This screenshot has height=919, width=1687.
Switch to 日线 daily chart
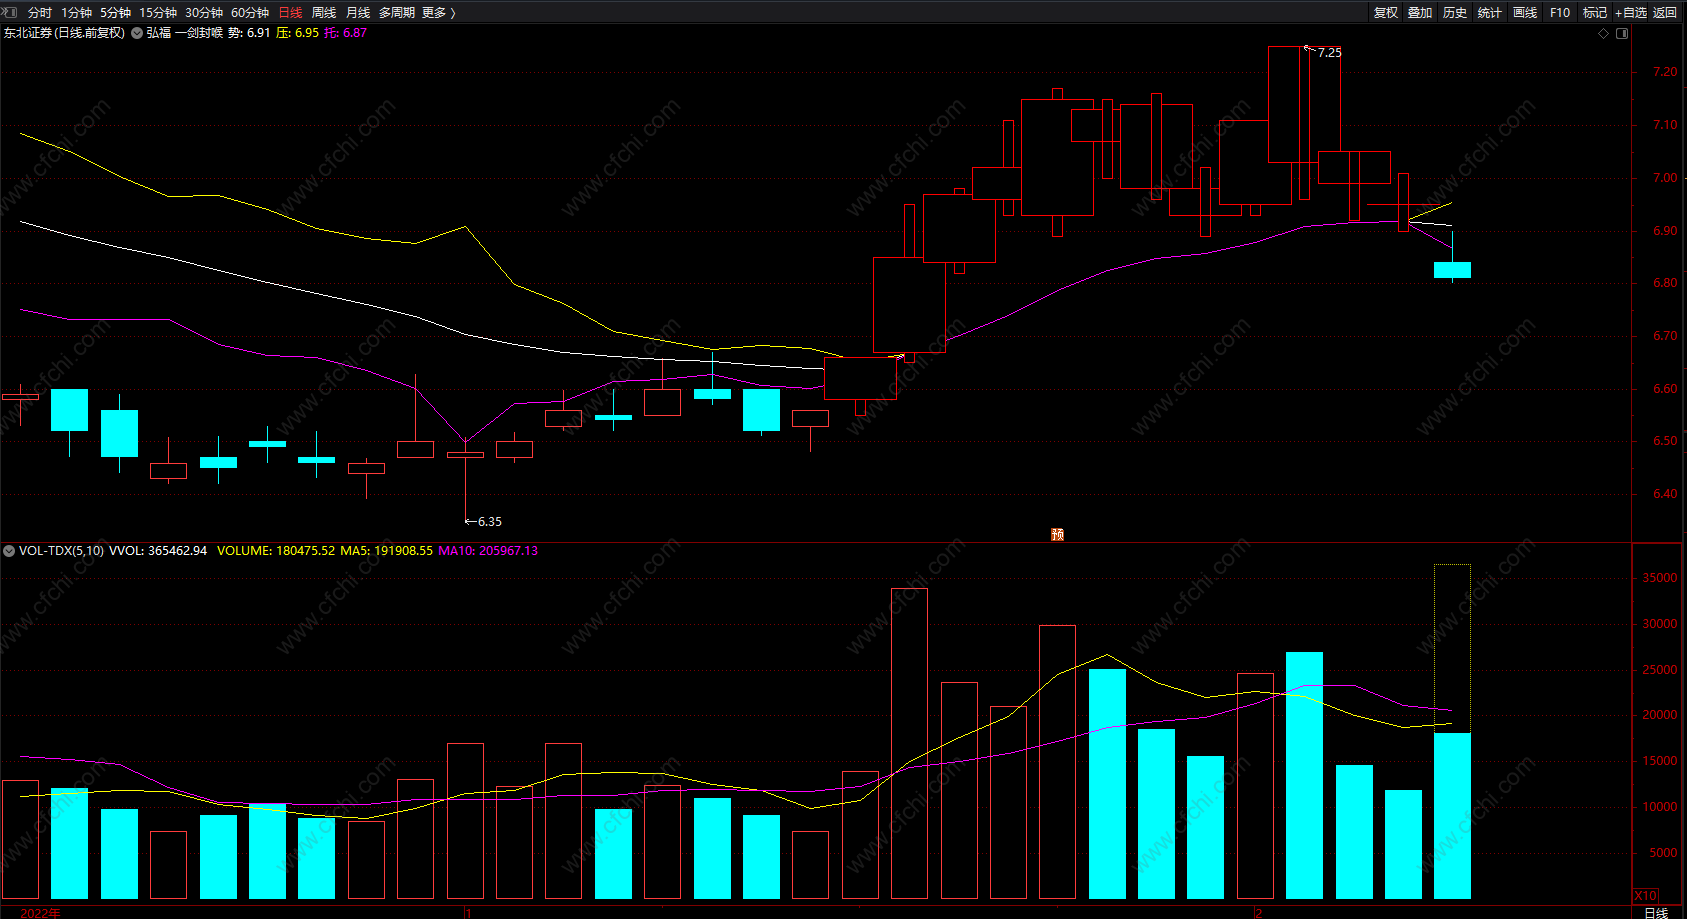290,13
